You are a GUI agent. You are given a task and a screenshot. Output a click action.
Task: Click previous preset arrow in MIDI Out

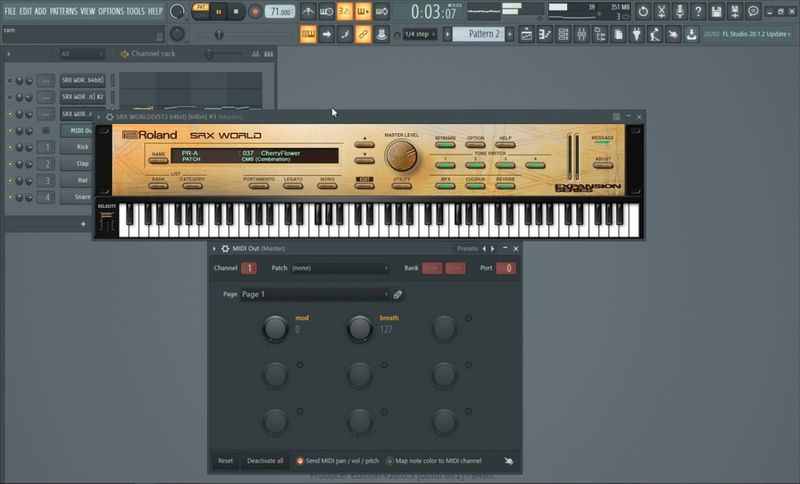485,248
